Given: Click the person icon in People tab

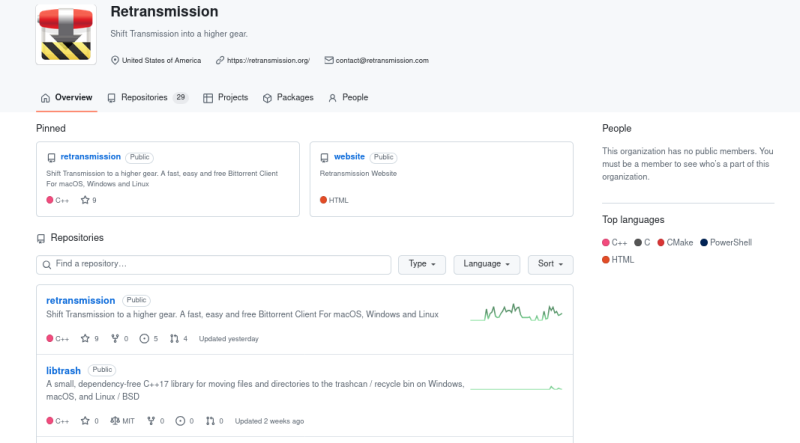Looking at the screenshot, I should (332, 98).
